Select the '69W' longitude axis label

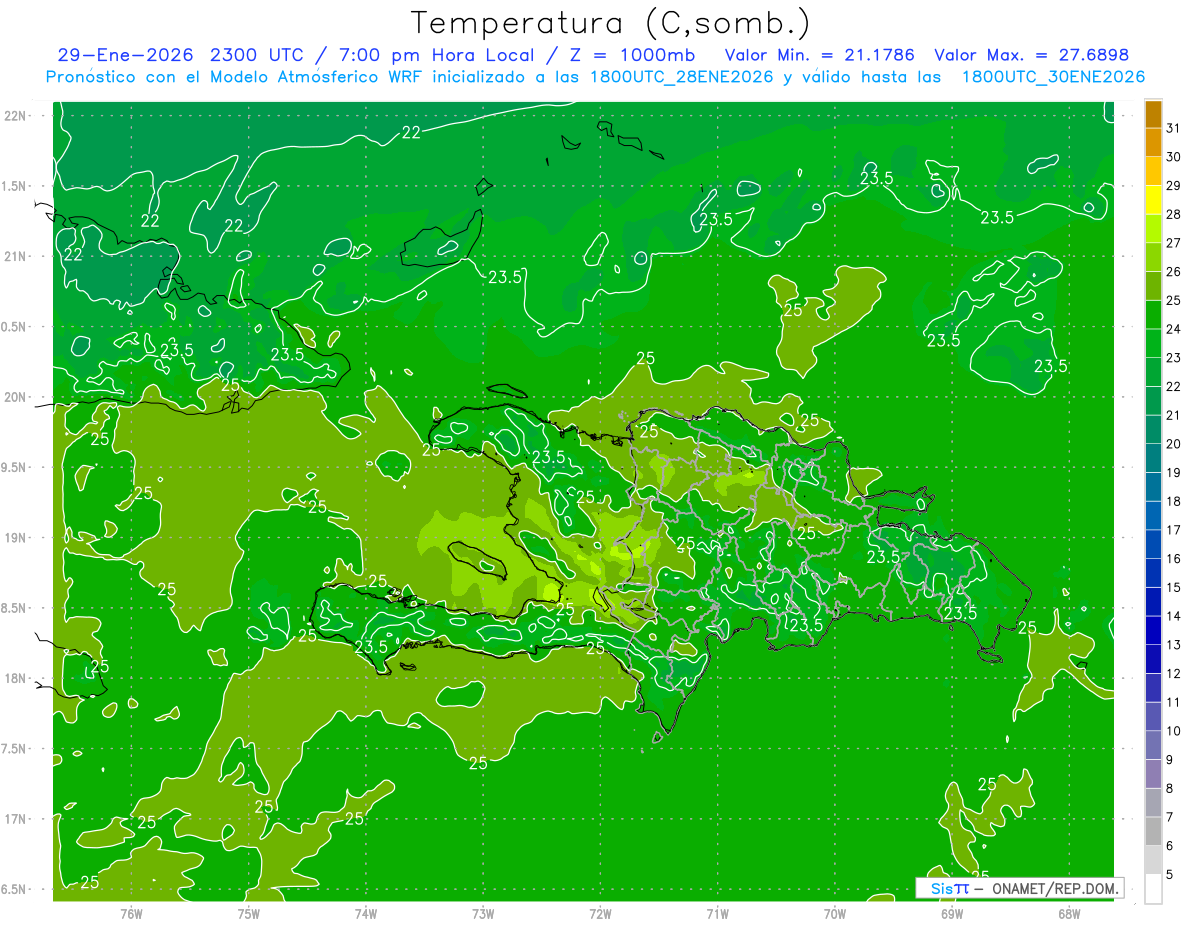coord(952,913)
